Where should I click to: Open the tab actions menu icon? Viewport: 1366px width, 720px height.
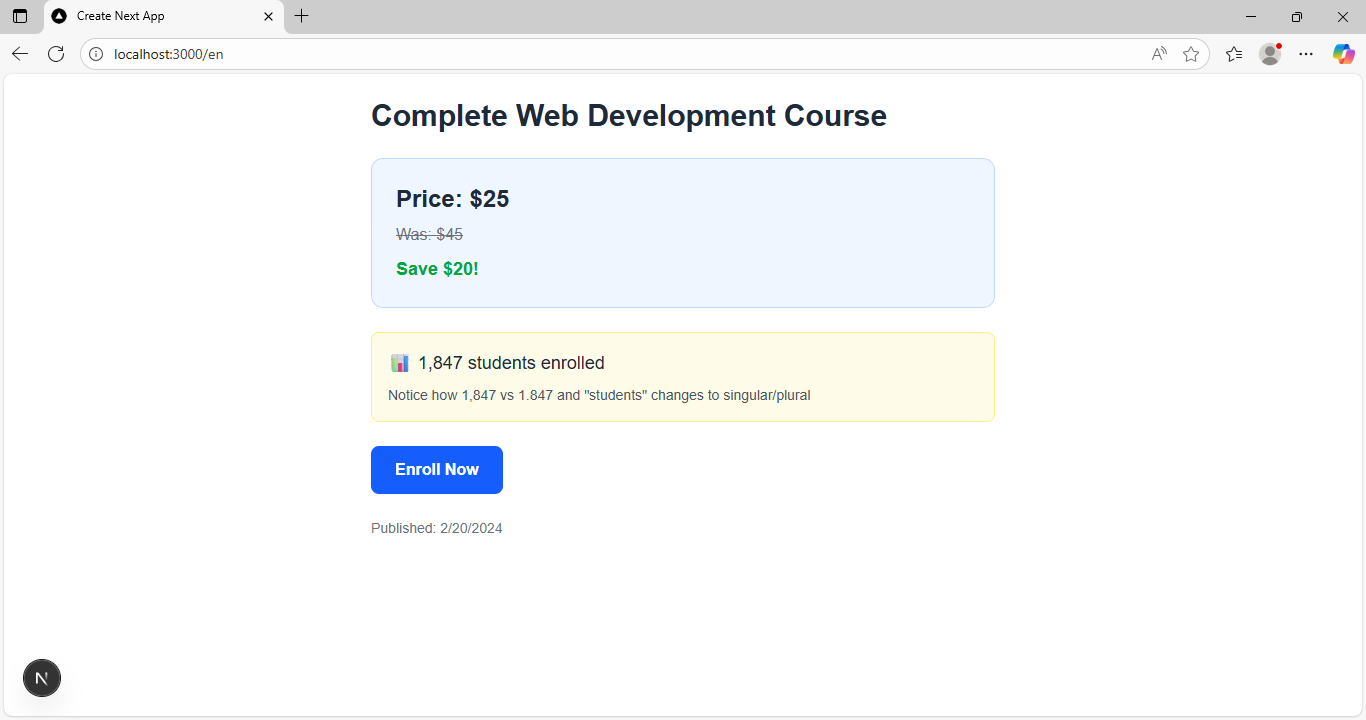point(20,16)
